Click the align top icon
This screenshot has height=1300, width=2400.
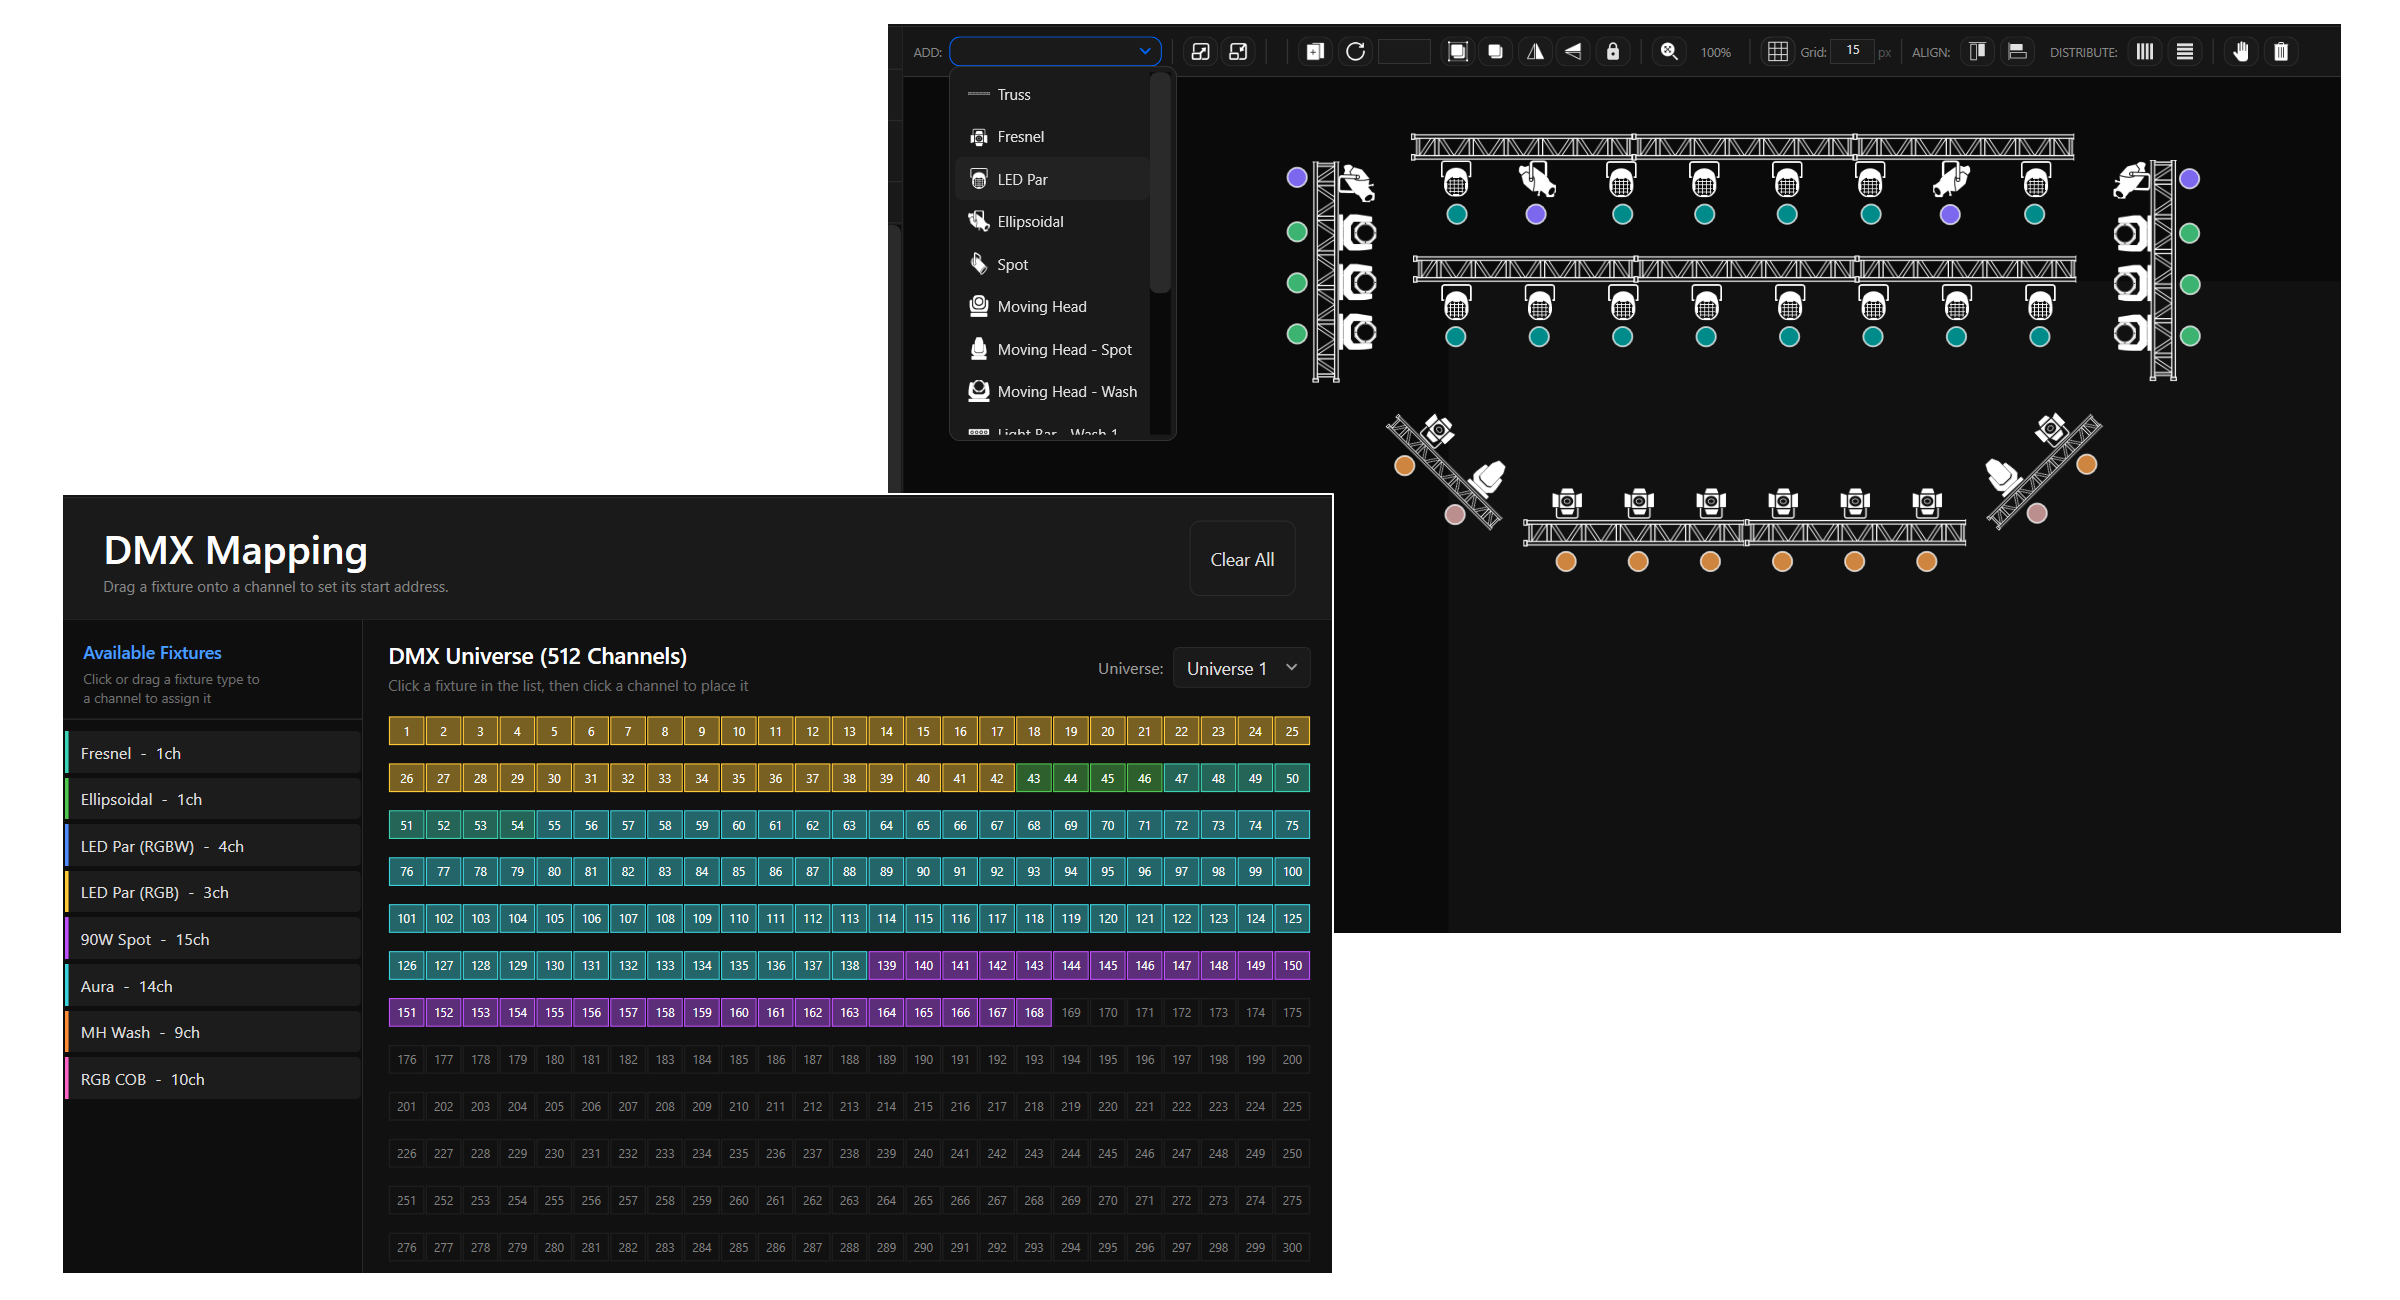point(1977,52)
